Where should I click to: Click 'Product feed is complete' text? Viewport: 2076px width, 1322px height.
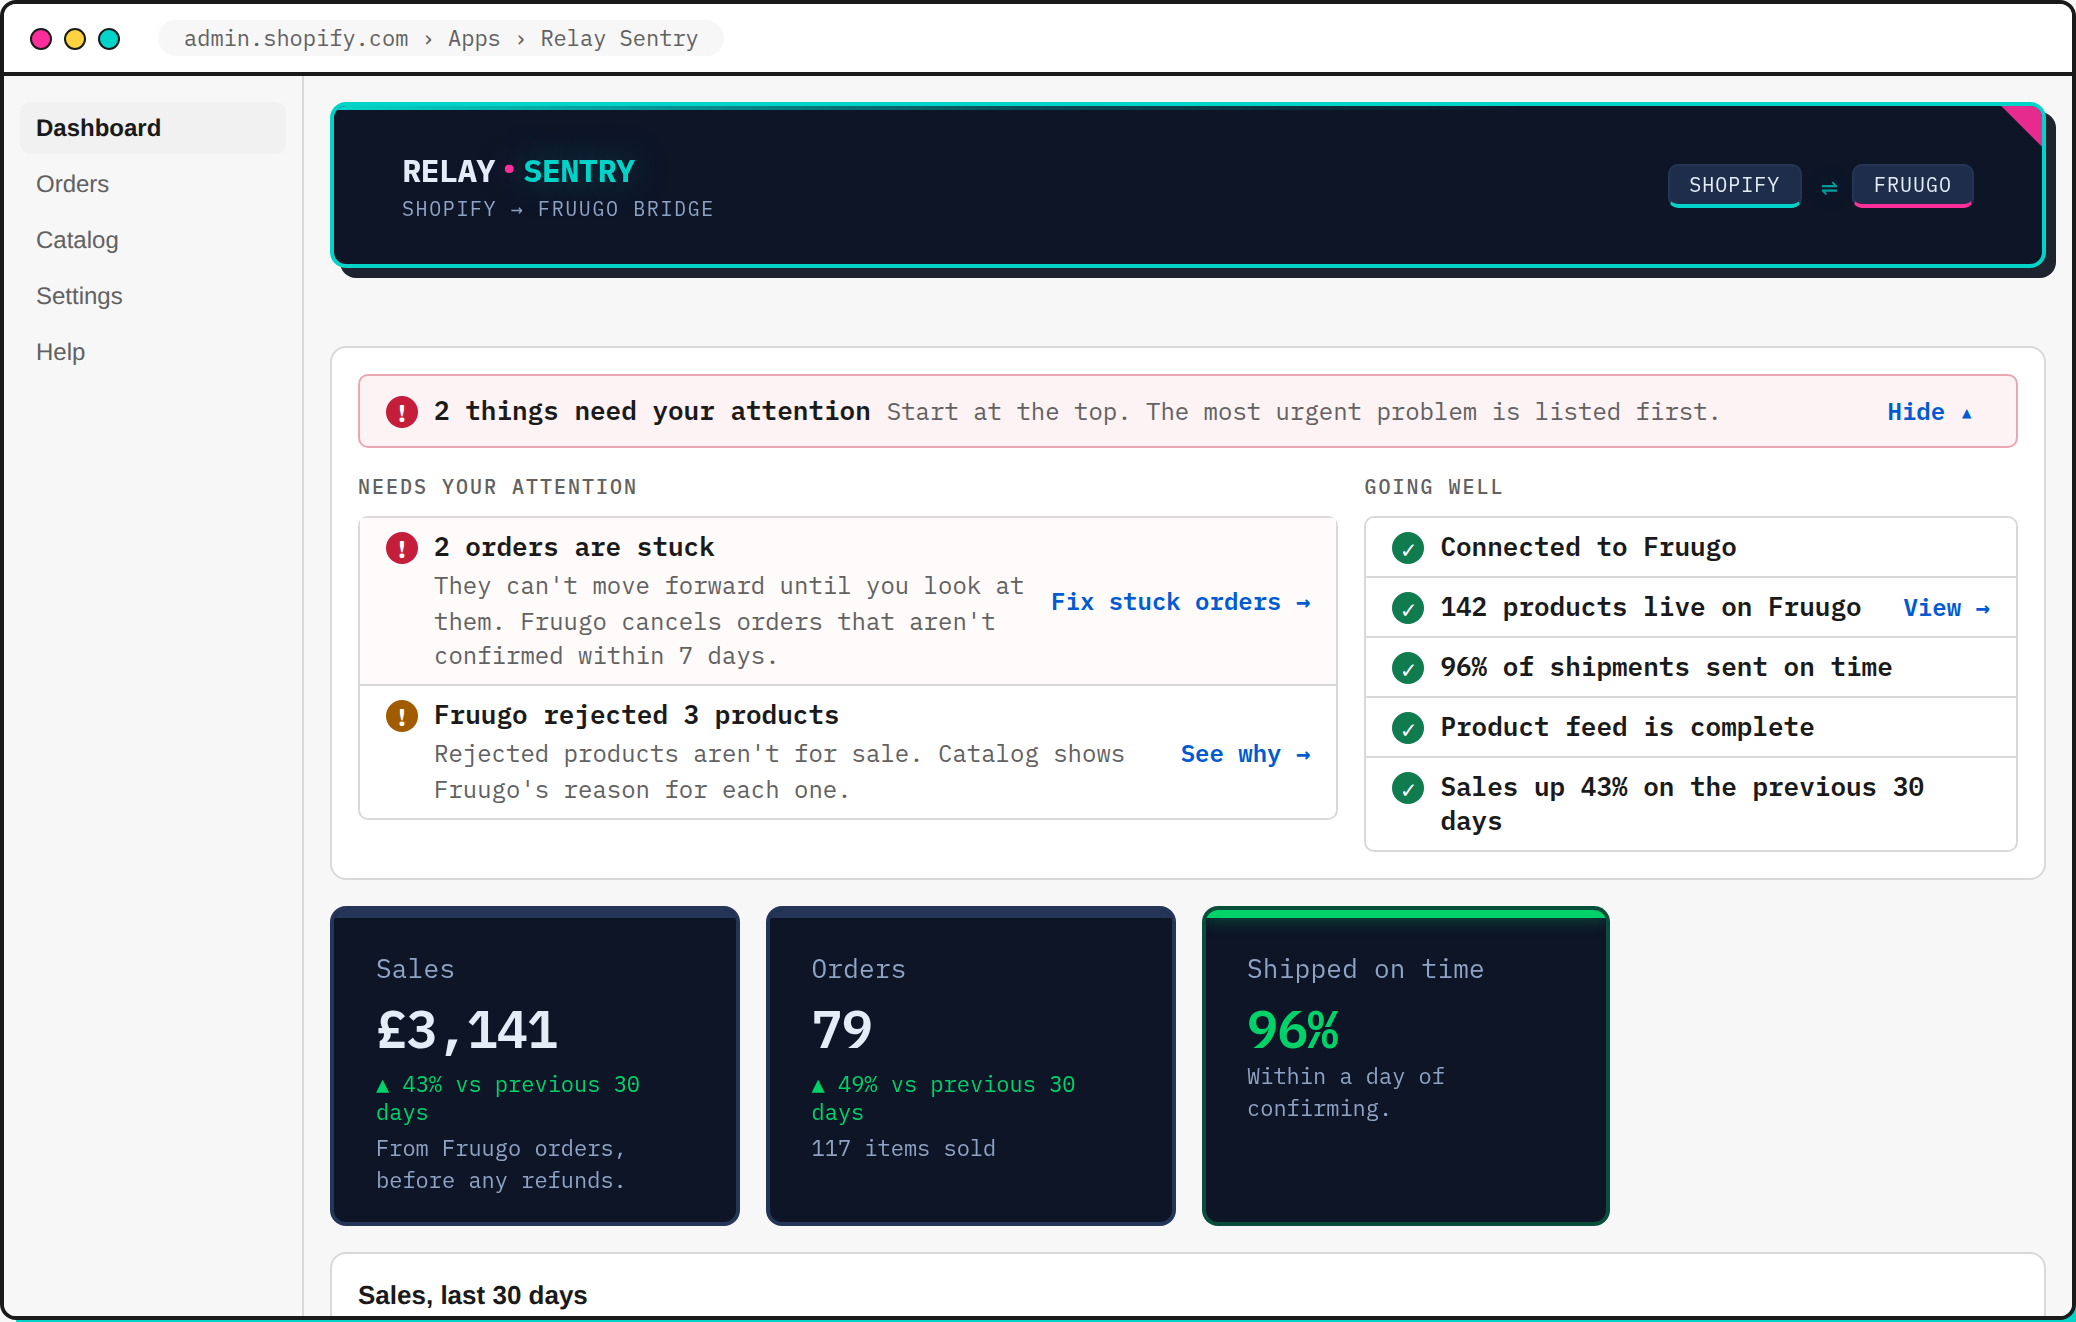(x=1627, y=727)
